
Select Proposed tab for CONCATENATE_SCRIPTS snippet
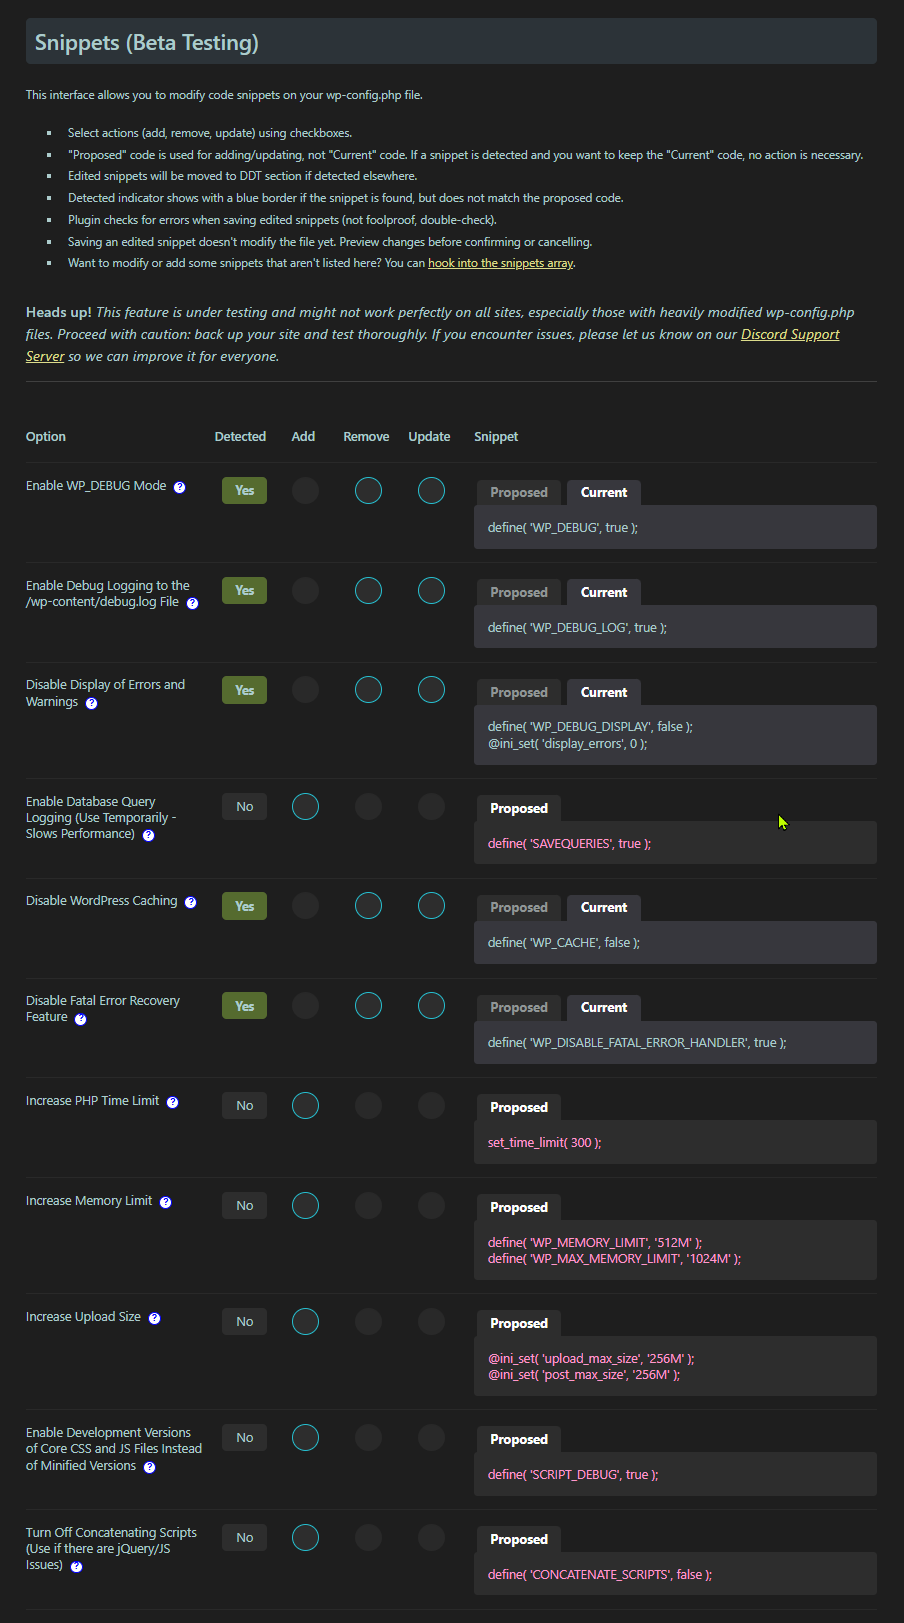click(x=519, y=1539)
